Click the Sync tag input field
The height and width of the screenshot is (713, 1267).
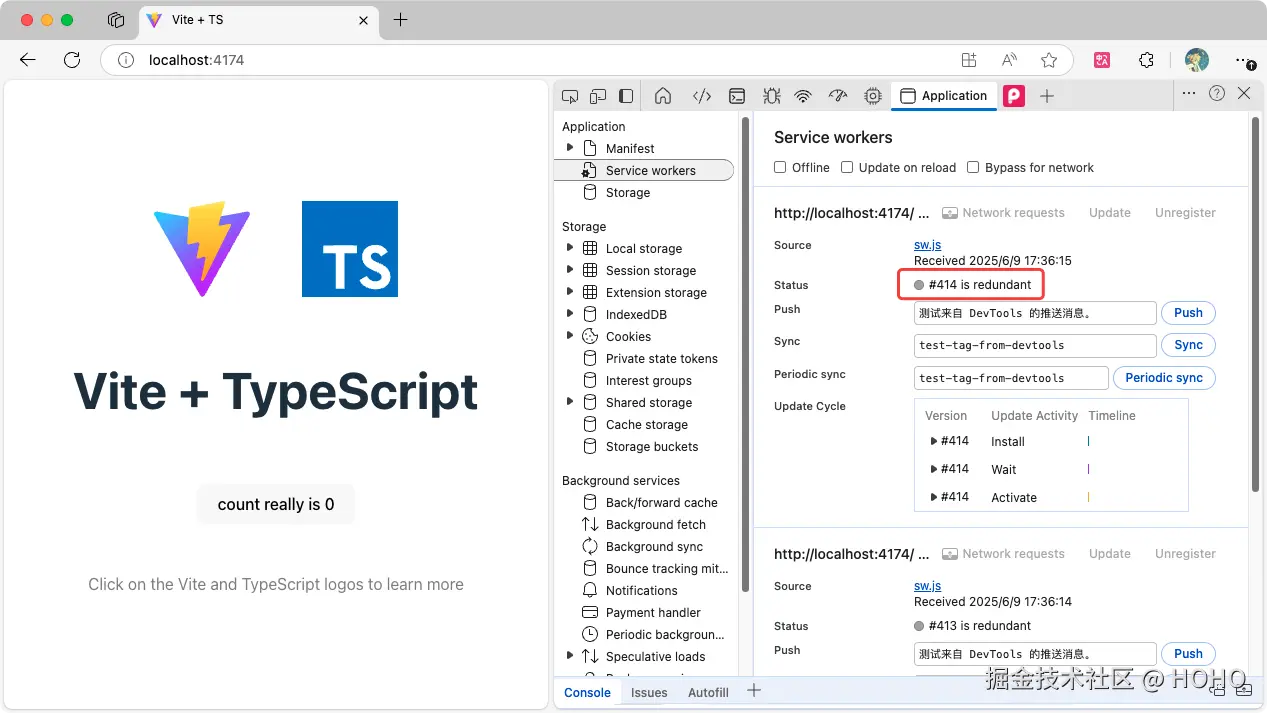(x=1035, y=345)
